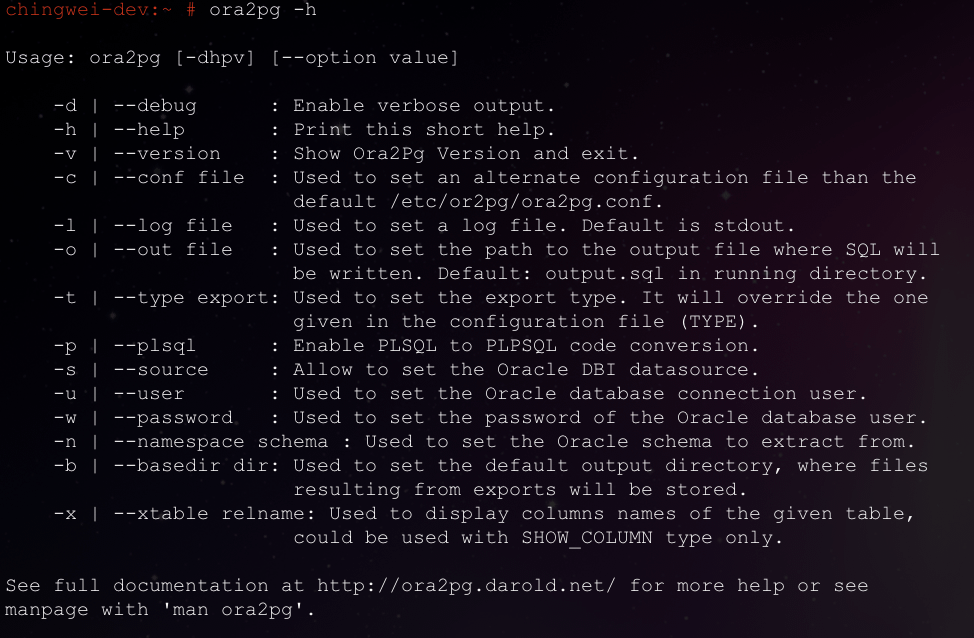Click the '--log file' option
Screen dimensions: 974x638
coord(173,226)
